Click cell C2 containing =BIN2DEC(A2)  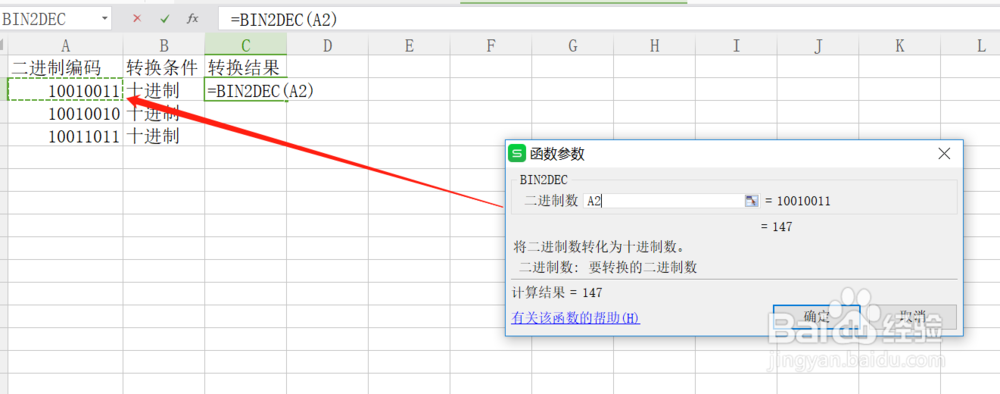tap(246, 90)
